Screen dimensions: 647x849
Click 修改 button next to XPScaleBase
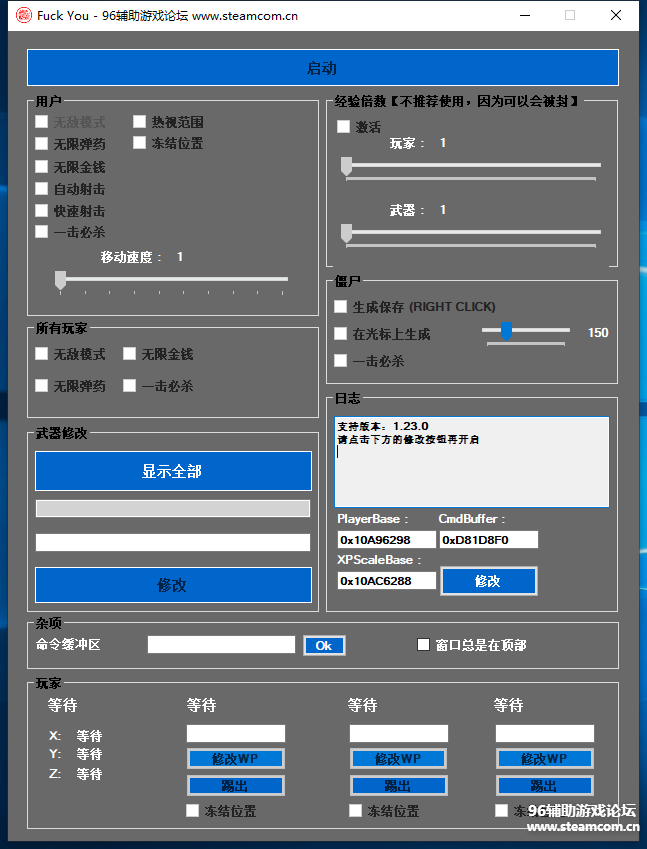489,581
